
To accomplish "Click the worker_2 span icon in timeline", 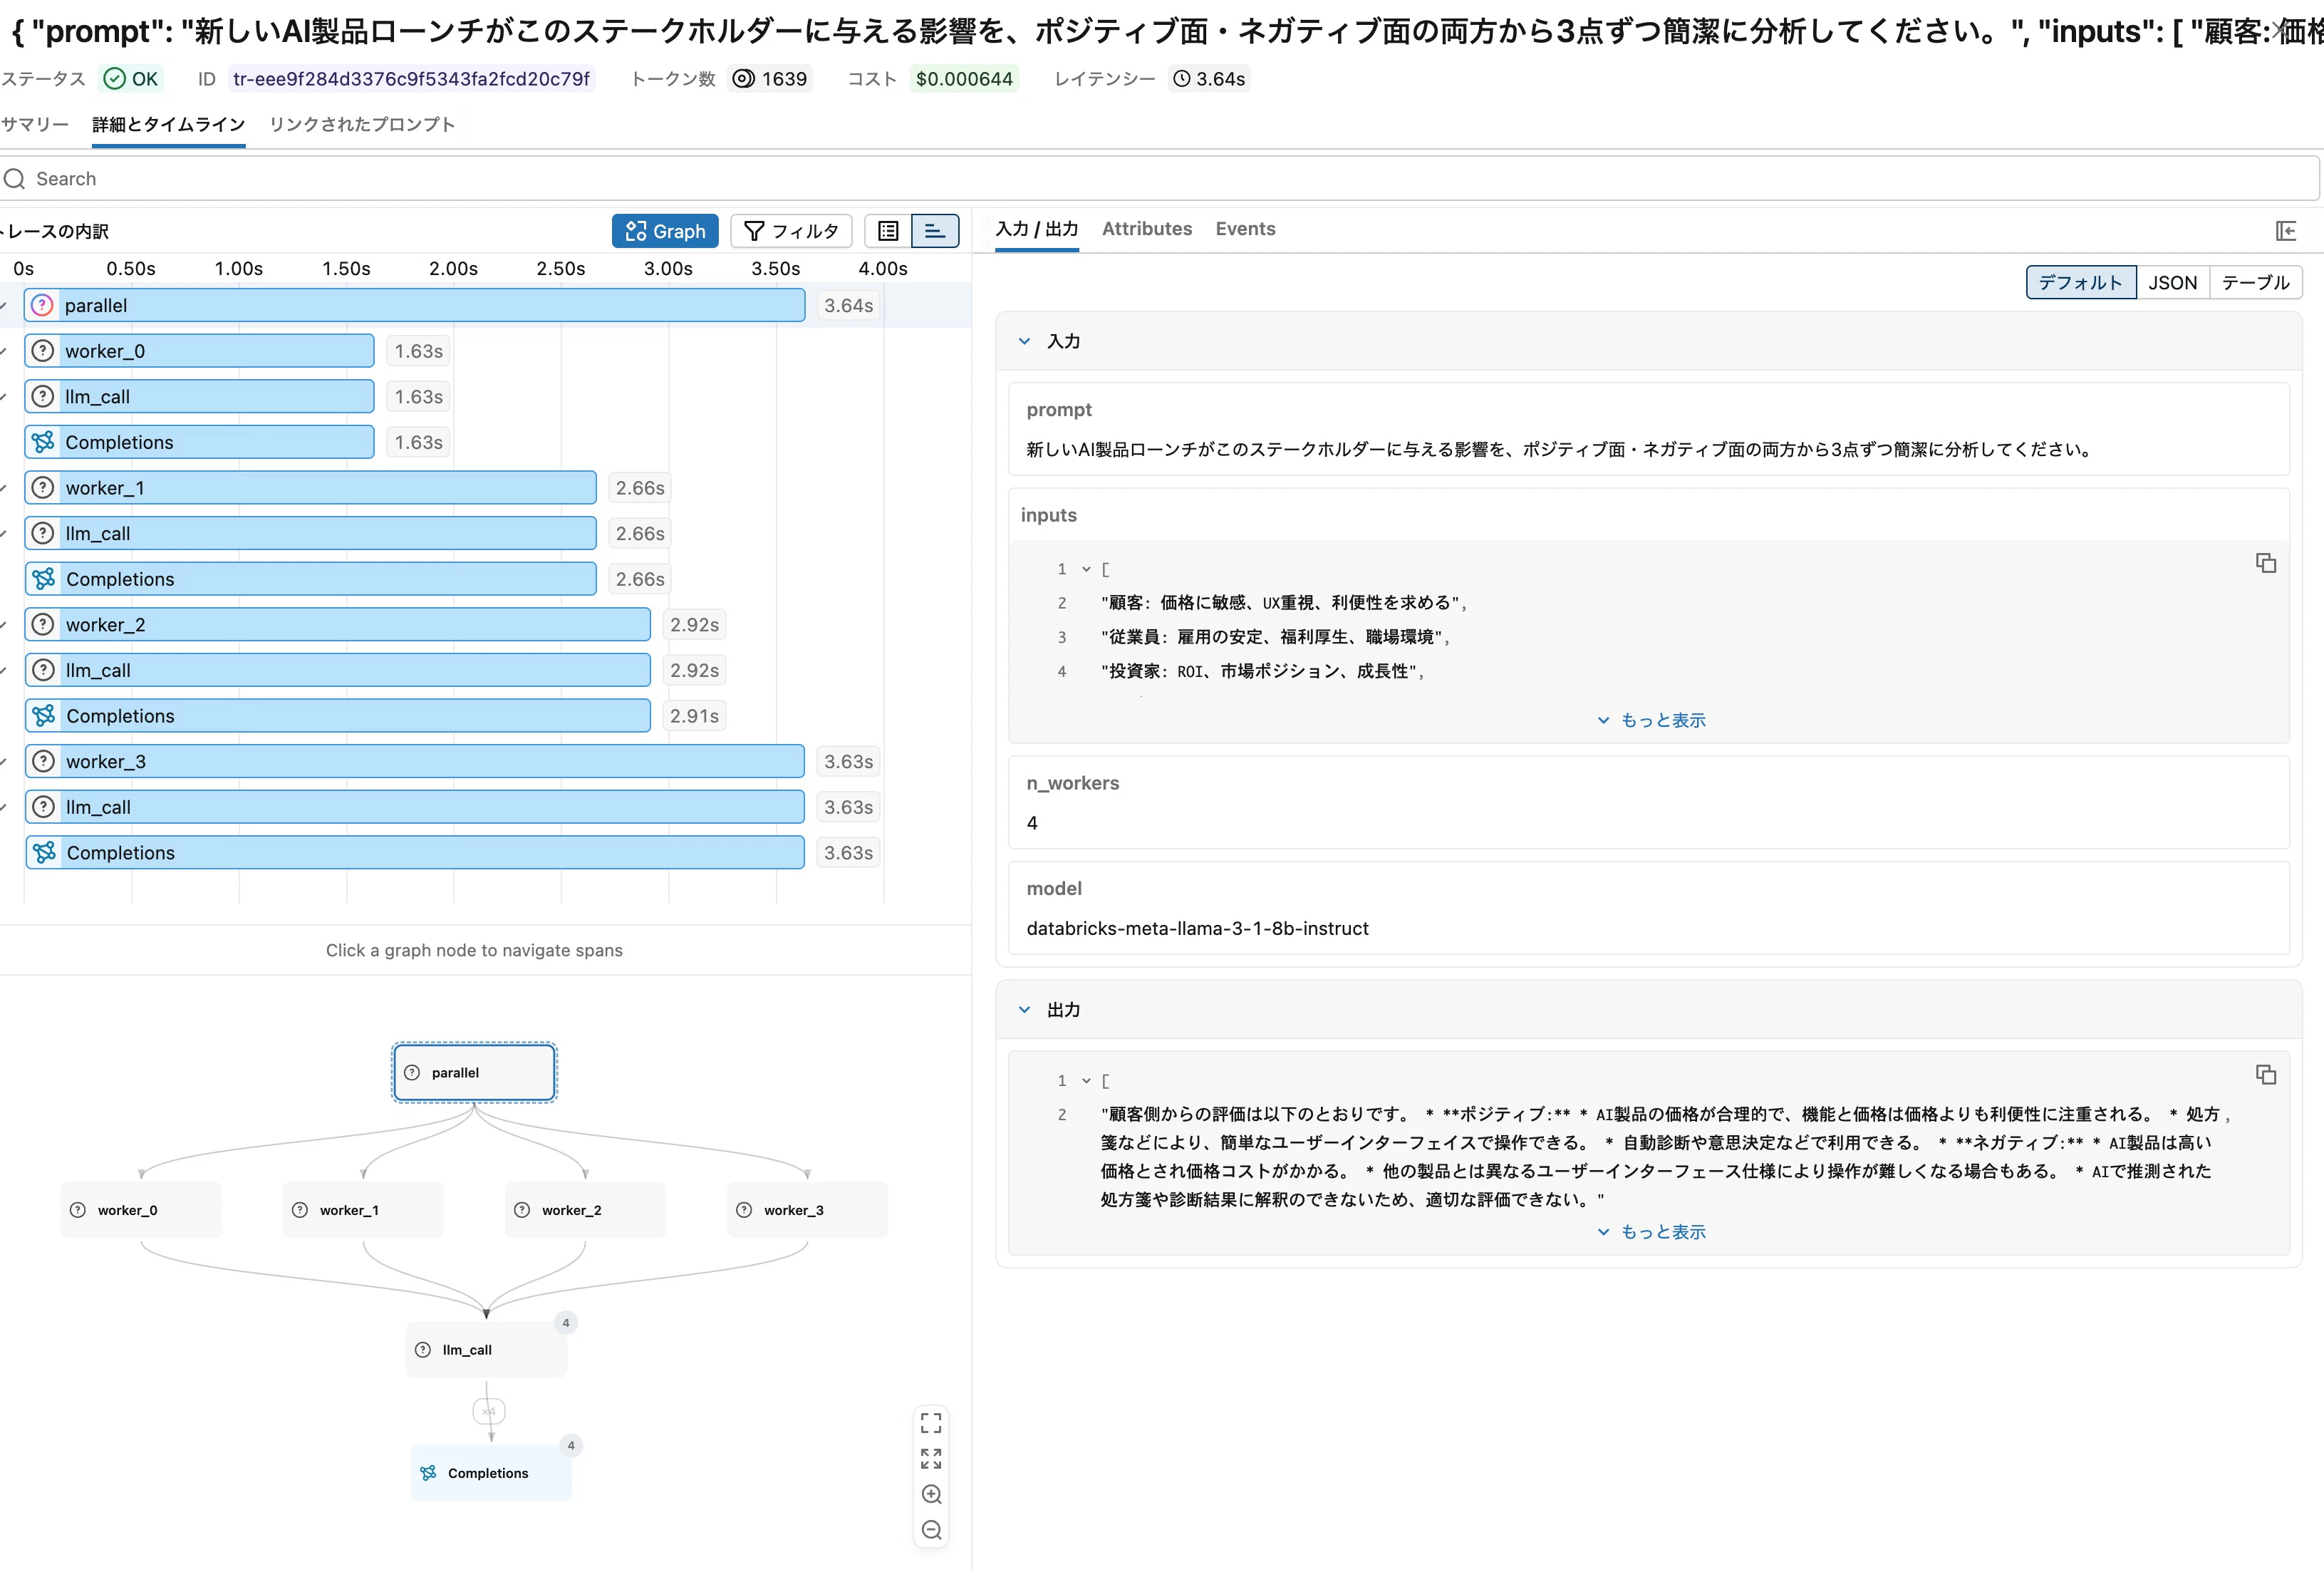I will click(43, 625).
